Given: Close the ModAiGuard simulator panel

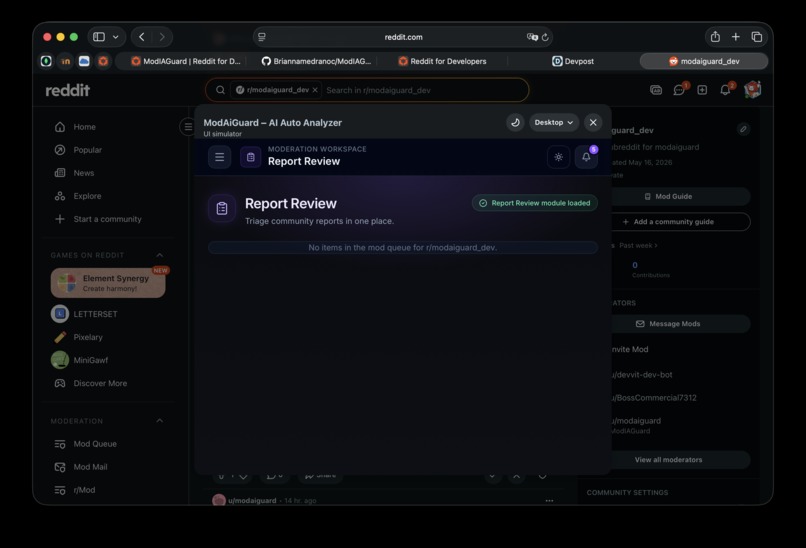Looking at the screenshot, I should point(593,122).
